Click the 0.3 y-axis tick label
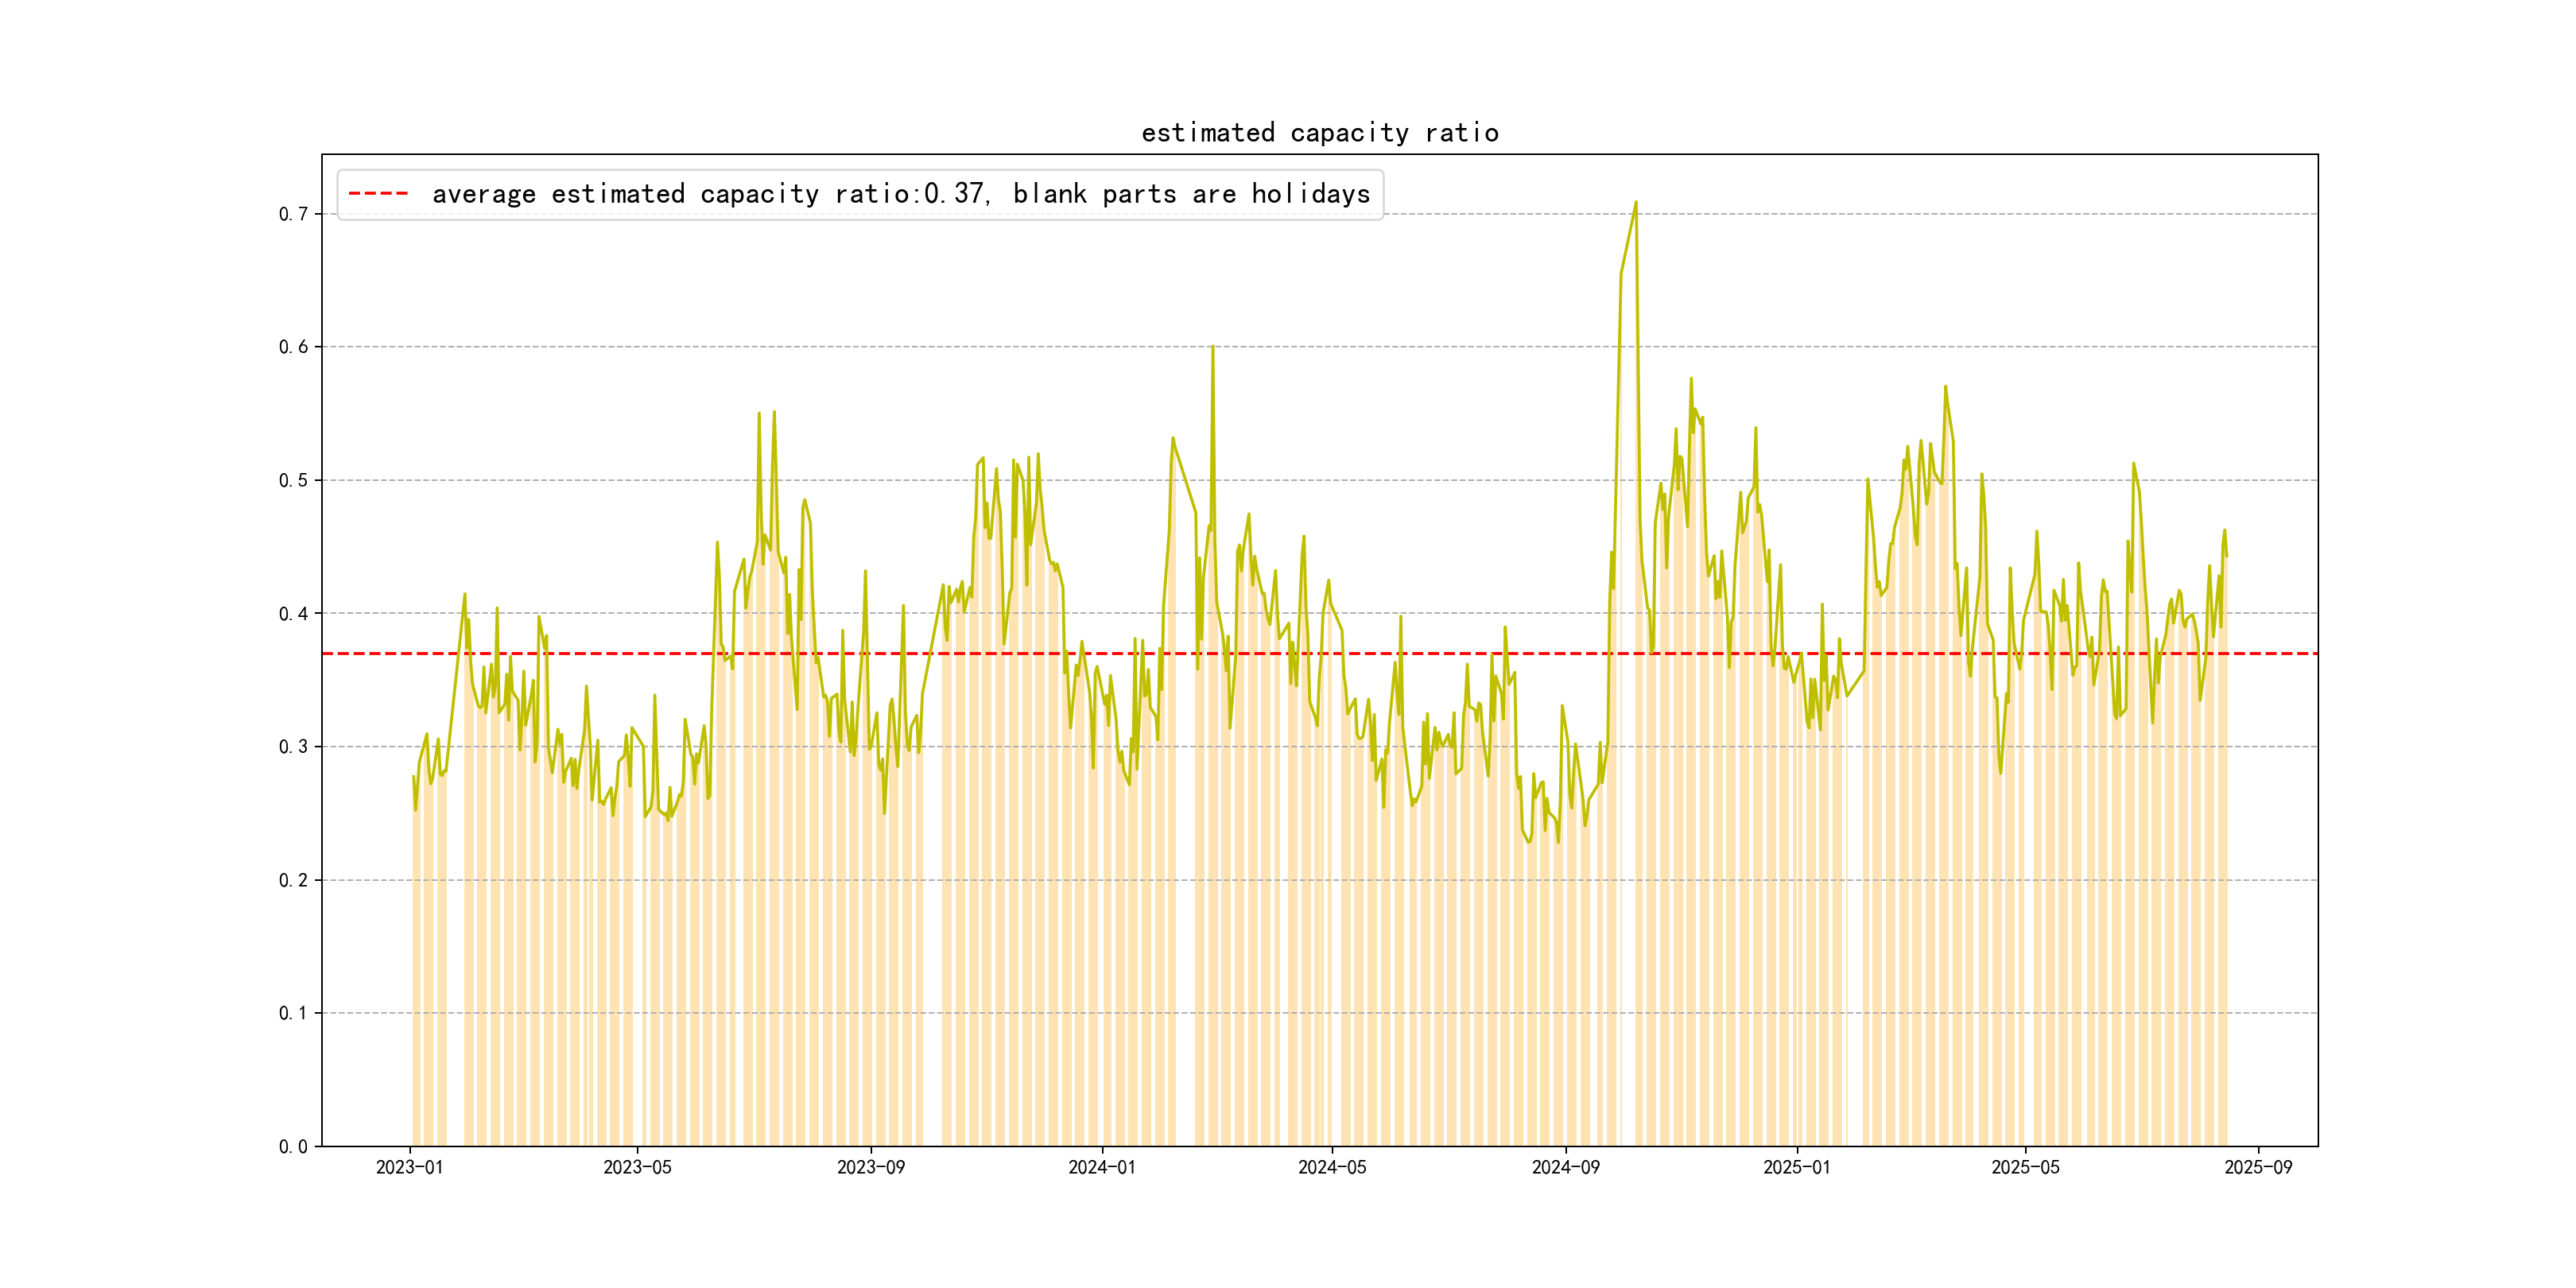The width and height of the screenshot is (2576, 1288). tap(293, 747)
